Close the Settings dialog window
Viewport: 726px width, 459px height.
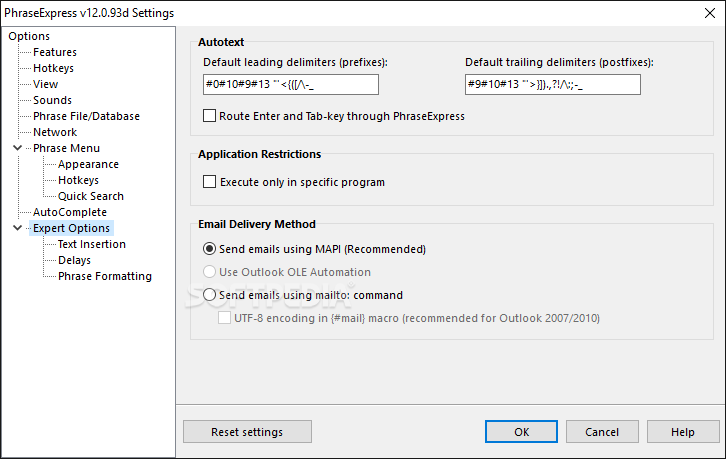click(710, 13)
